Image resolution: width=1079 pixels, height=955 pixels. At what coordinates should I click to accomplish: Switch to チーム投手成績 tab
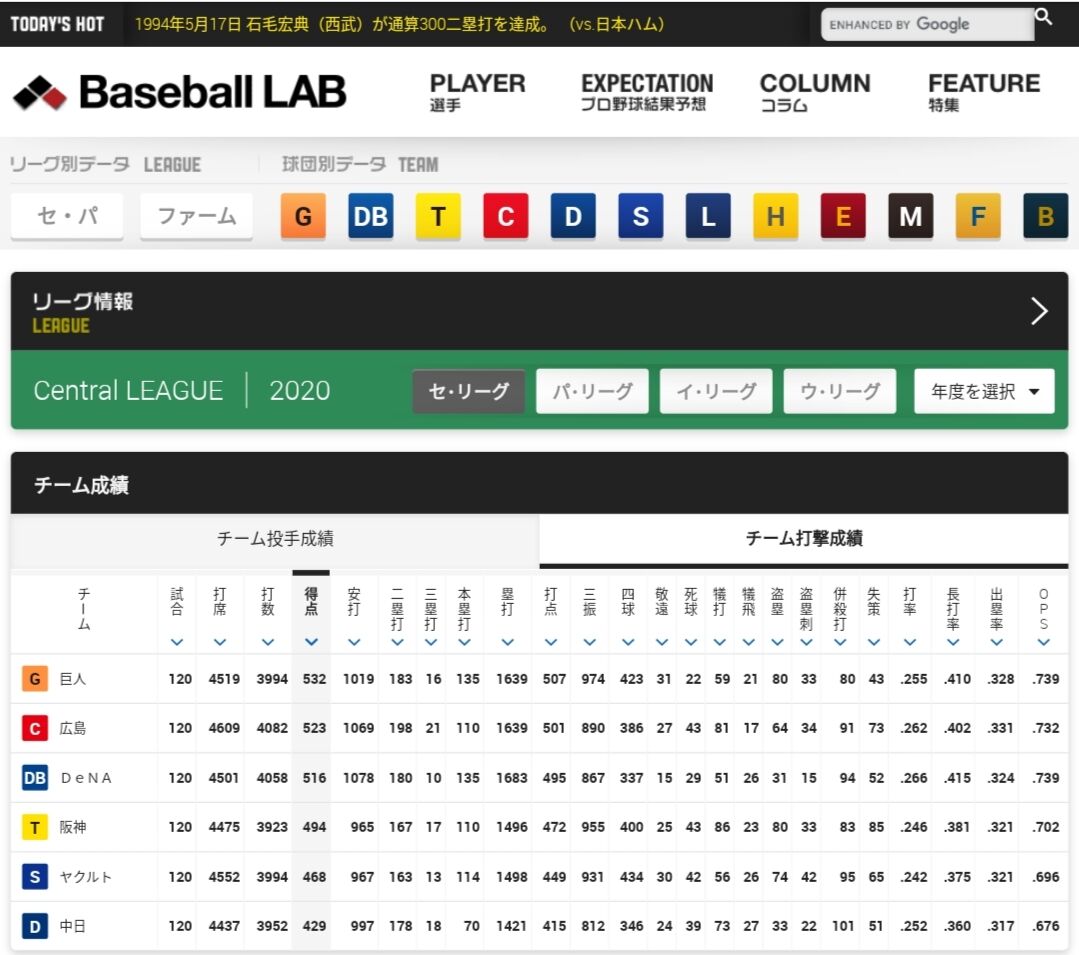pyautogui.click(x=275, y=539)
